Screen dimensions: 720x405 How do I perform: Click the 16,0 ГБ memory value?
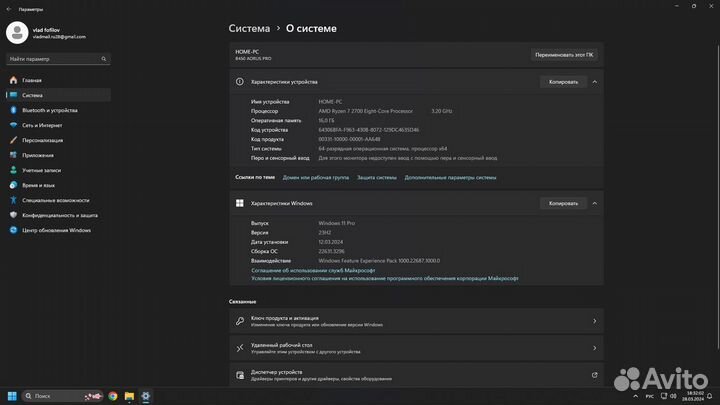point(326,120)
